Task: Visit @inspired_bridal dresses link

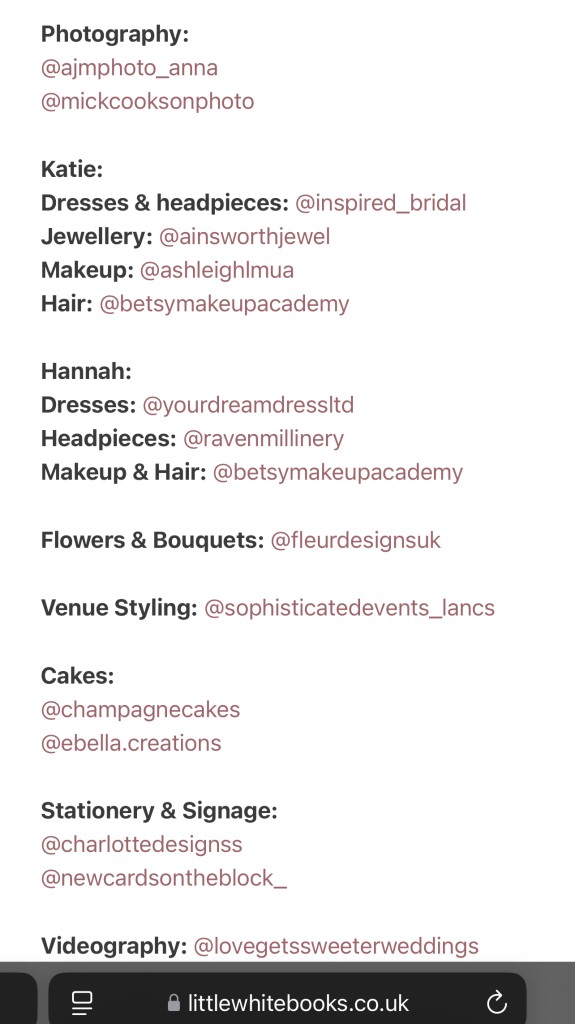Action: (x=381, y=202)
